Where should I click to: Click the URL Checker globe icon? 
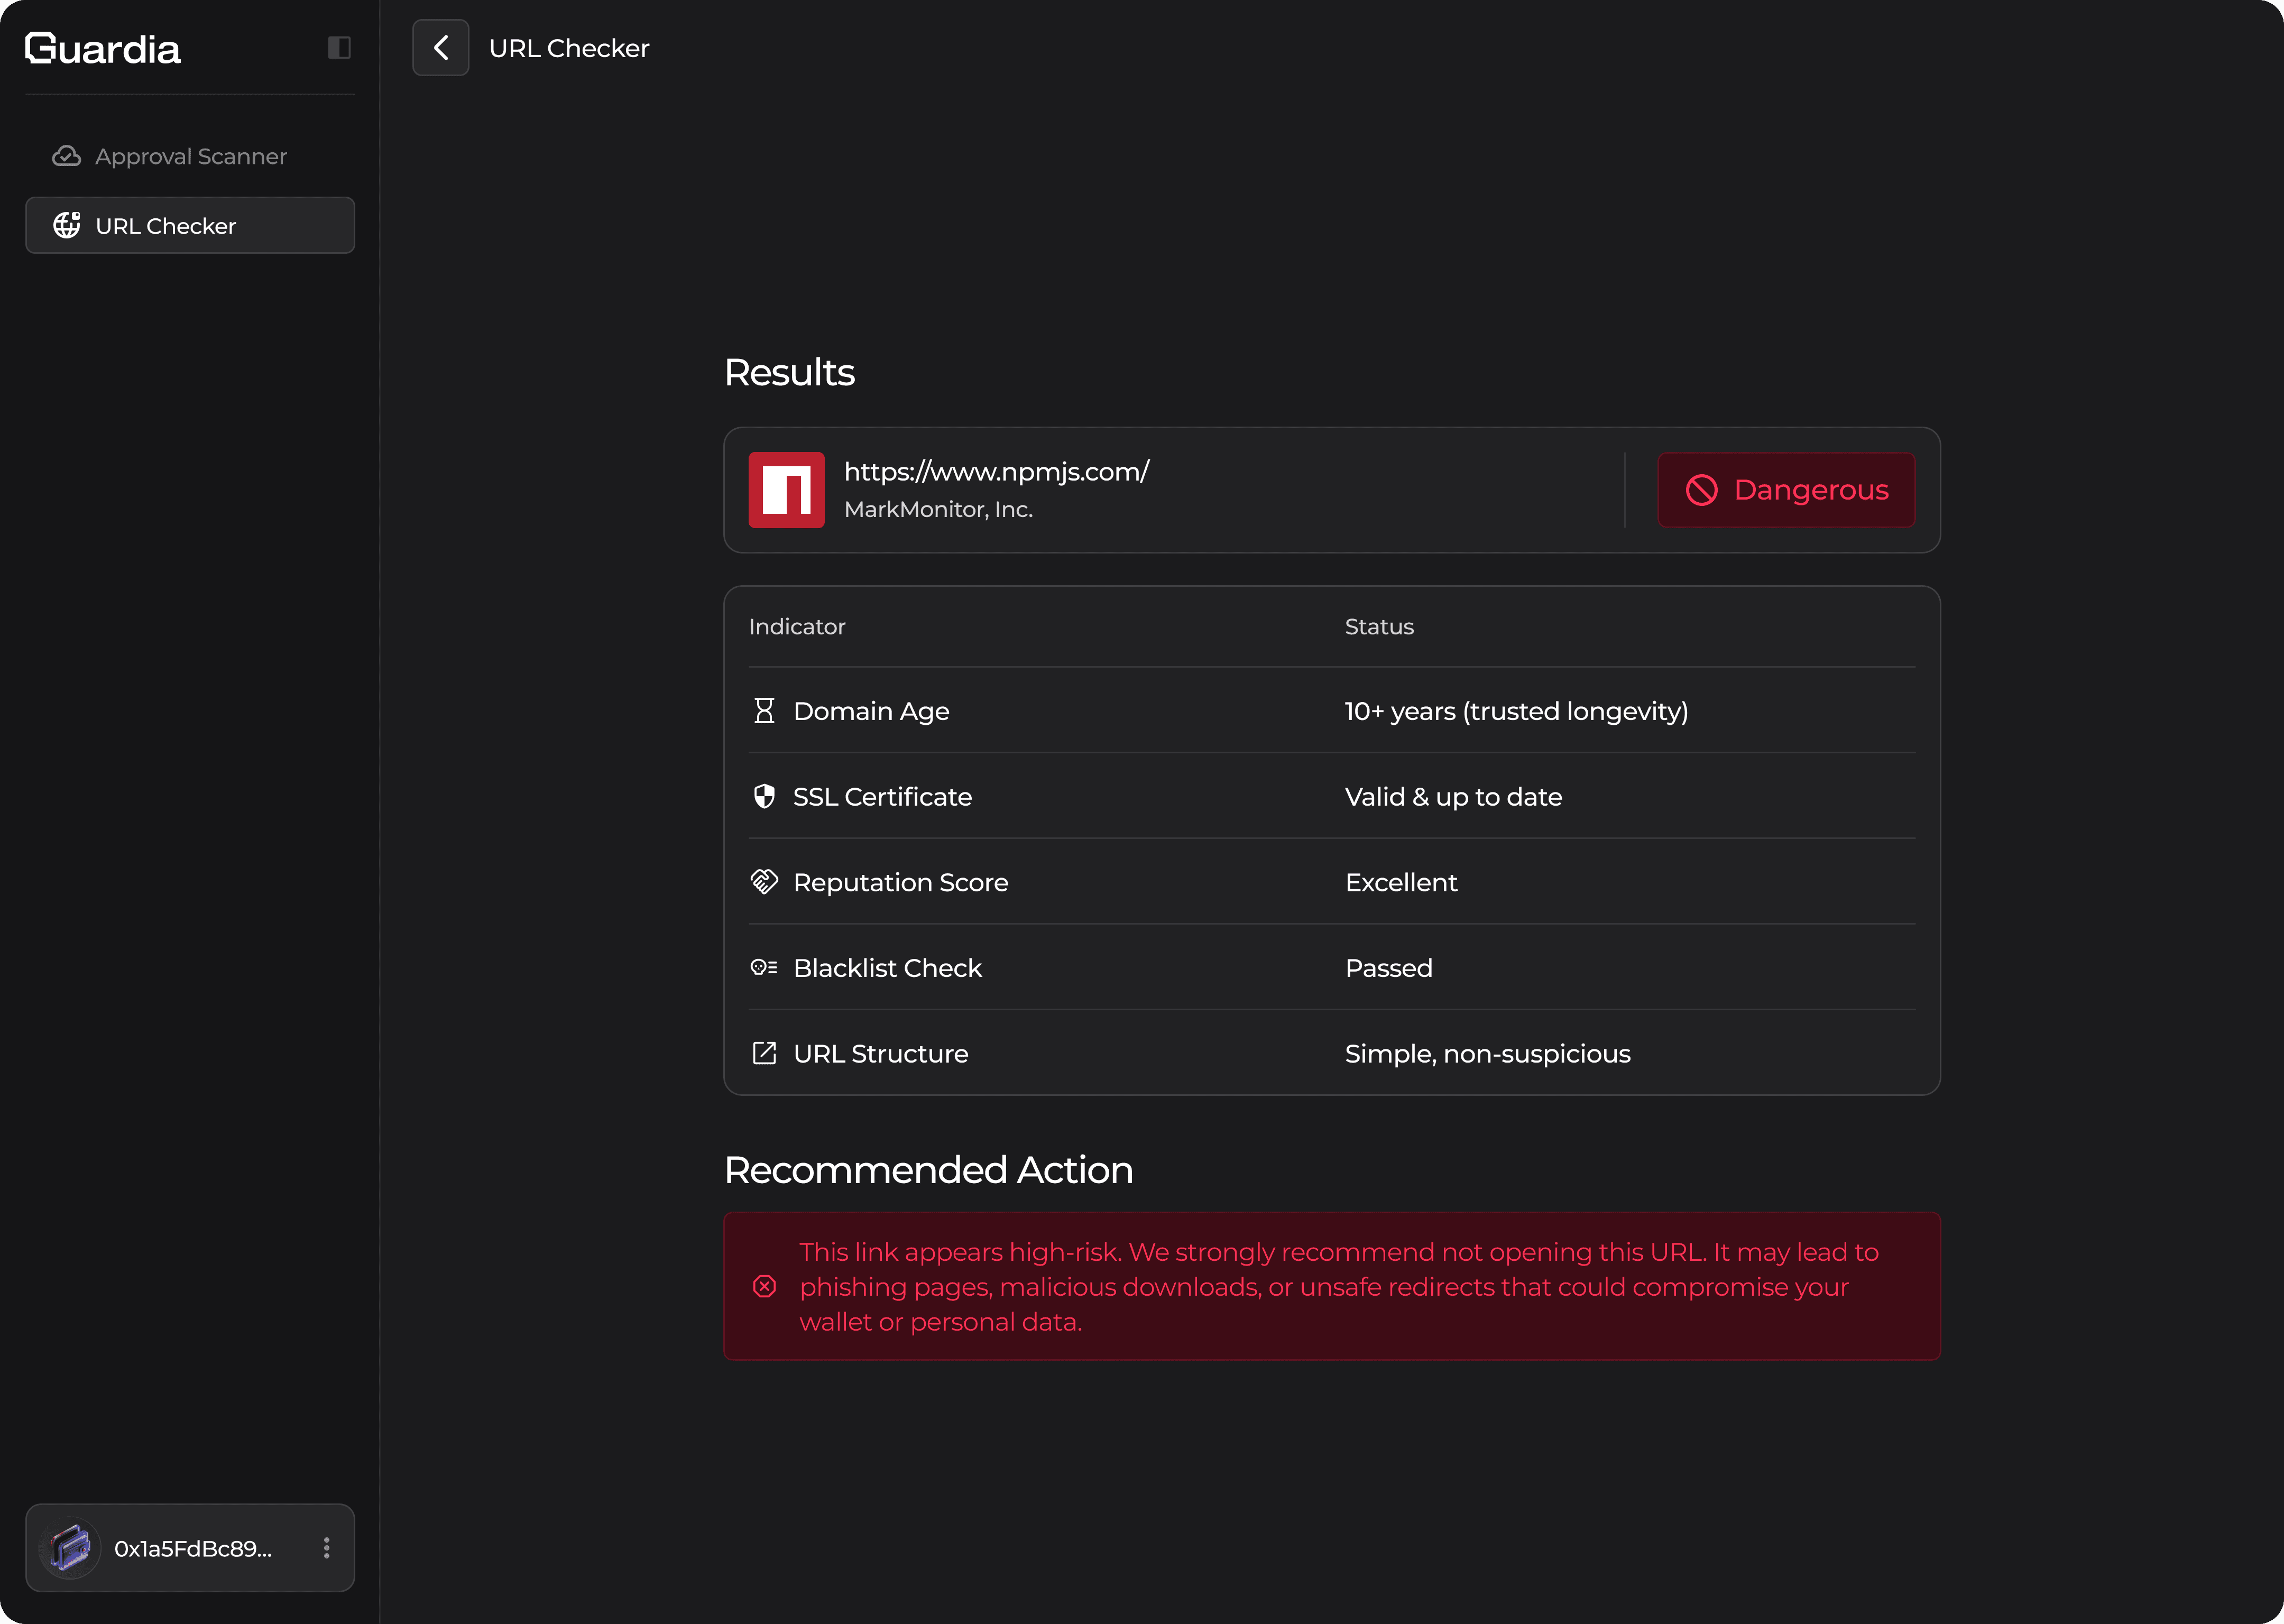point(67,225)
